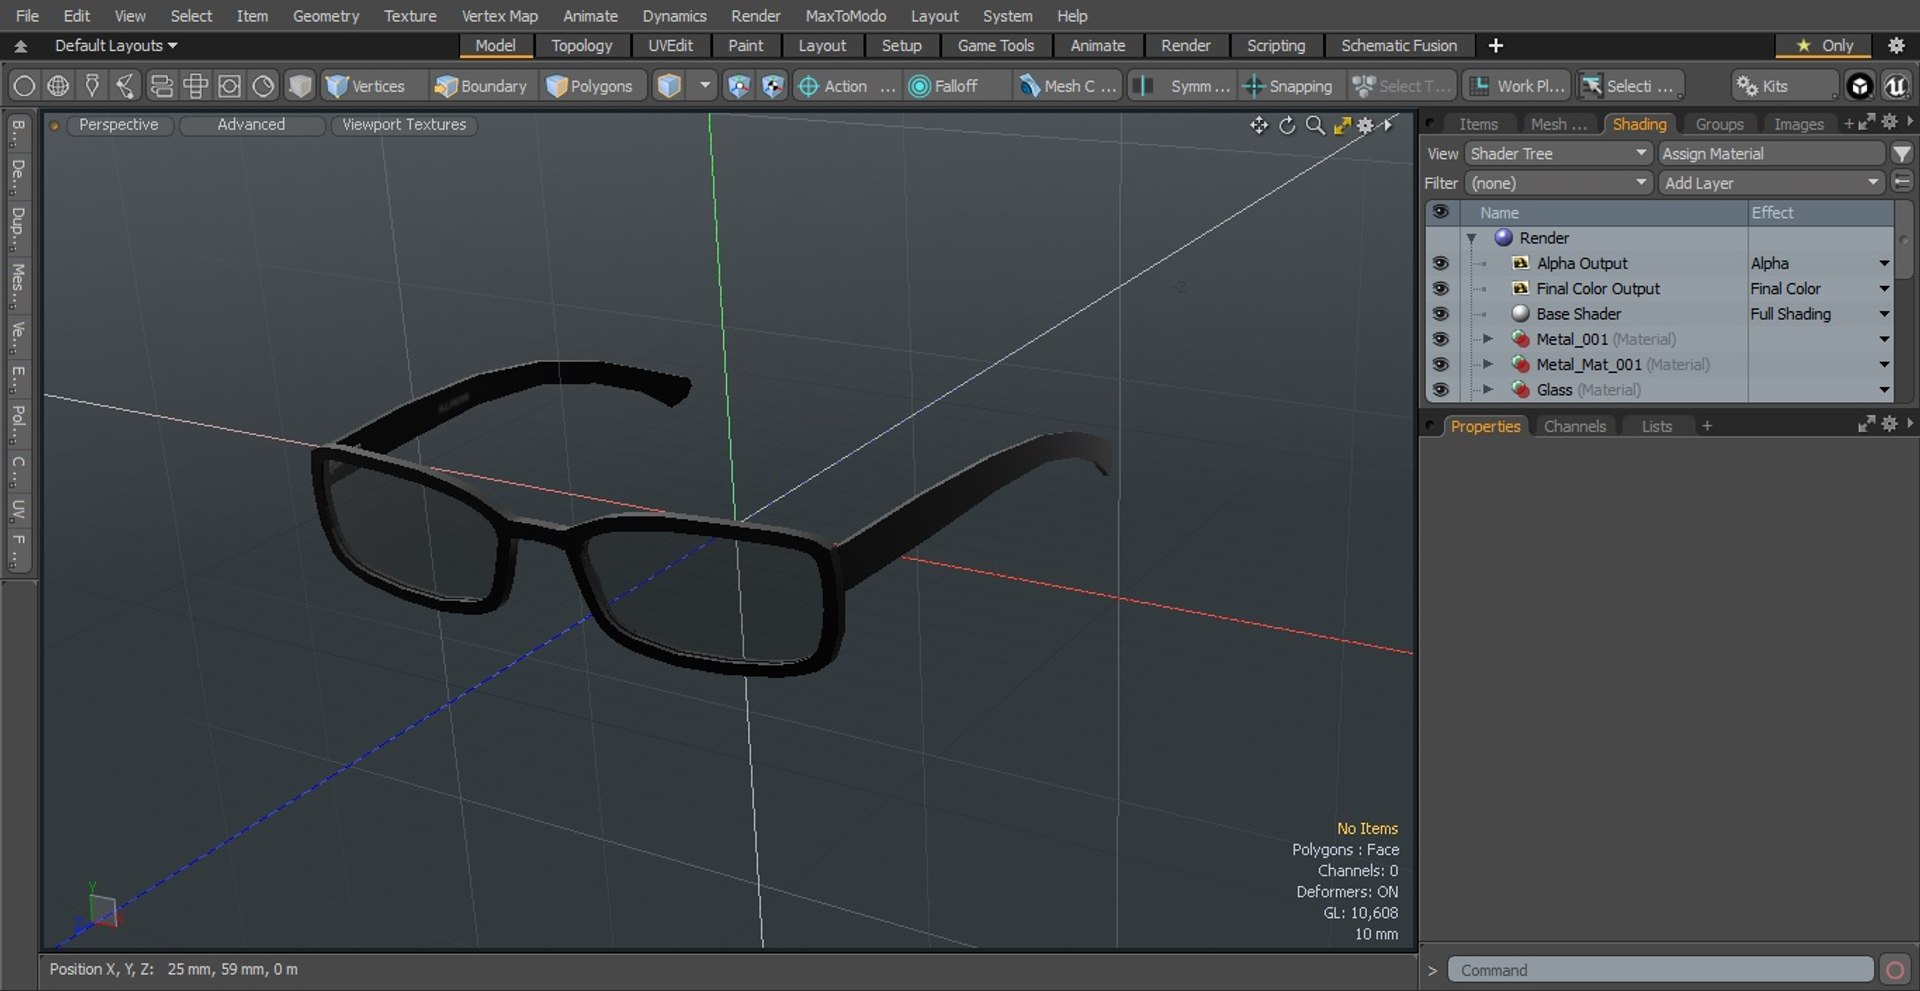Click the viewport rotate icon

pyautogui.click(x=1287, y=125)
